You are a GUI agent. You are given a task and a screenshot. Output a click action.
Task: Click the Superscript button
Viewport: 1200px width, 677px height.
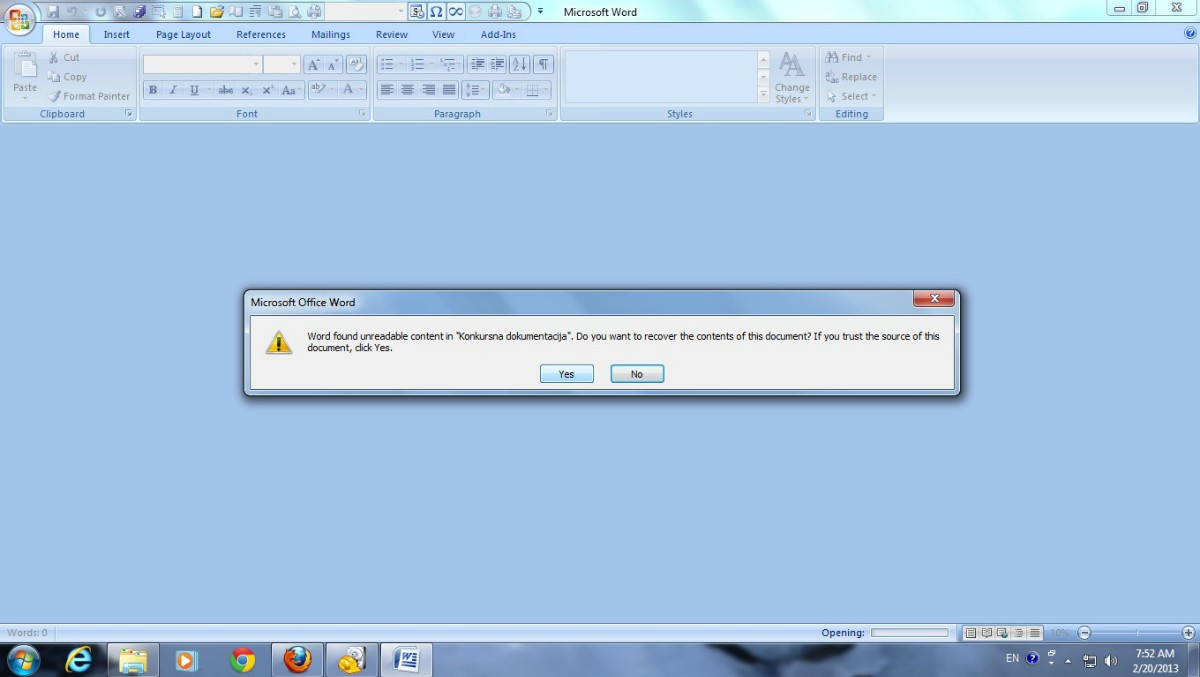pyautogui.click(x=267, y=90)
